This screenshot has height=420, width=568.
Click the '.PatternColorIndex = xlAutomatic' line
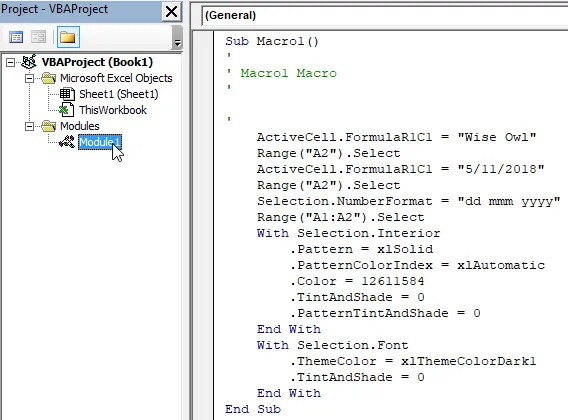point(417,265)
